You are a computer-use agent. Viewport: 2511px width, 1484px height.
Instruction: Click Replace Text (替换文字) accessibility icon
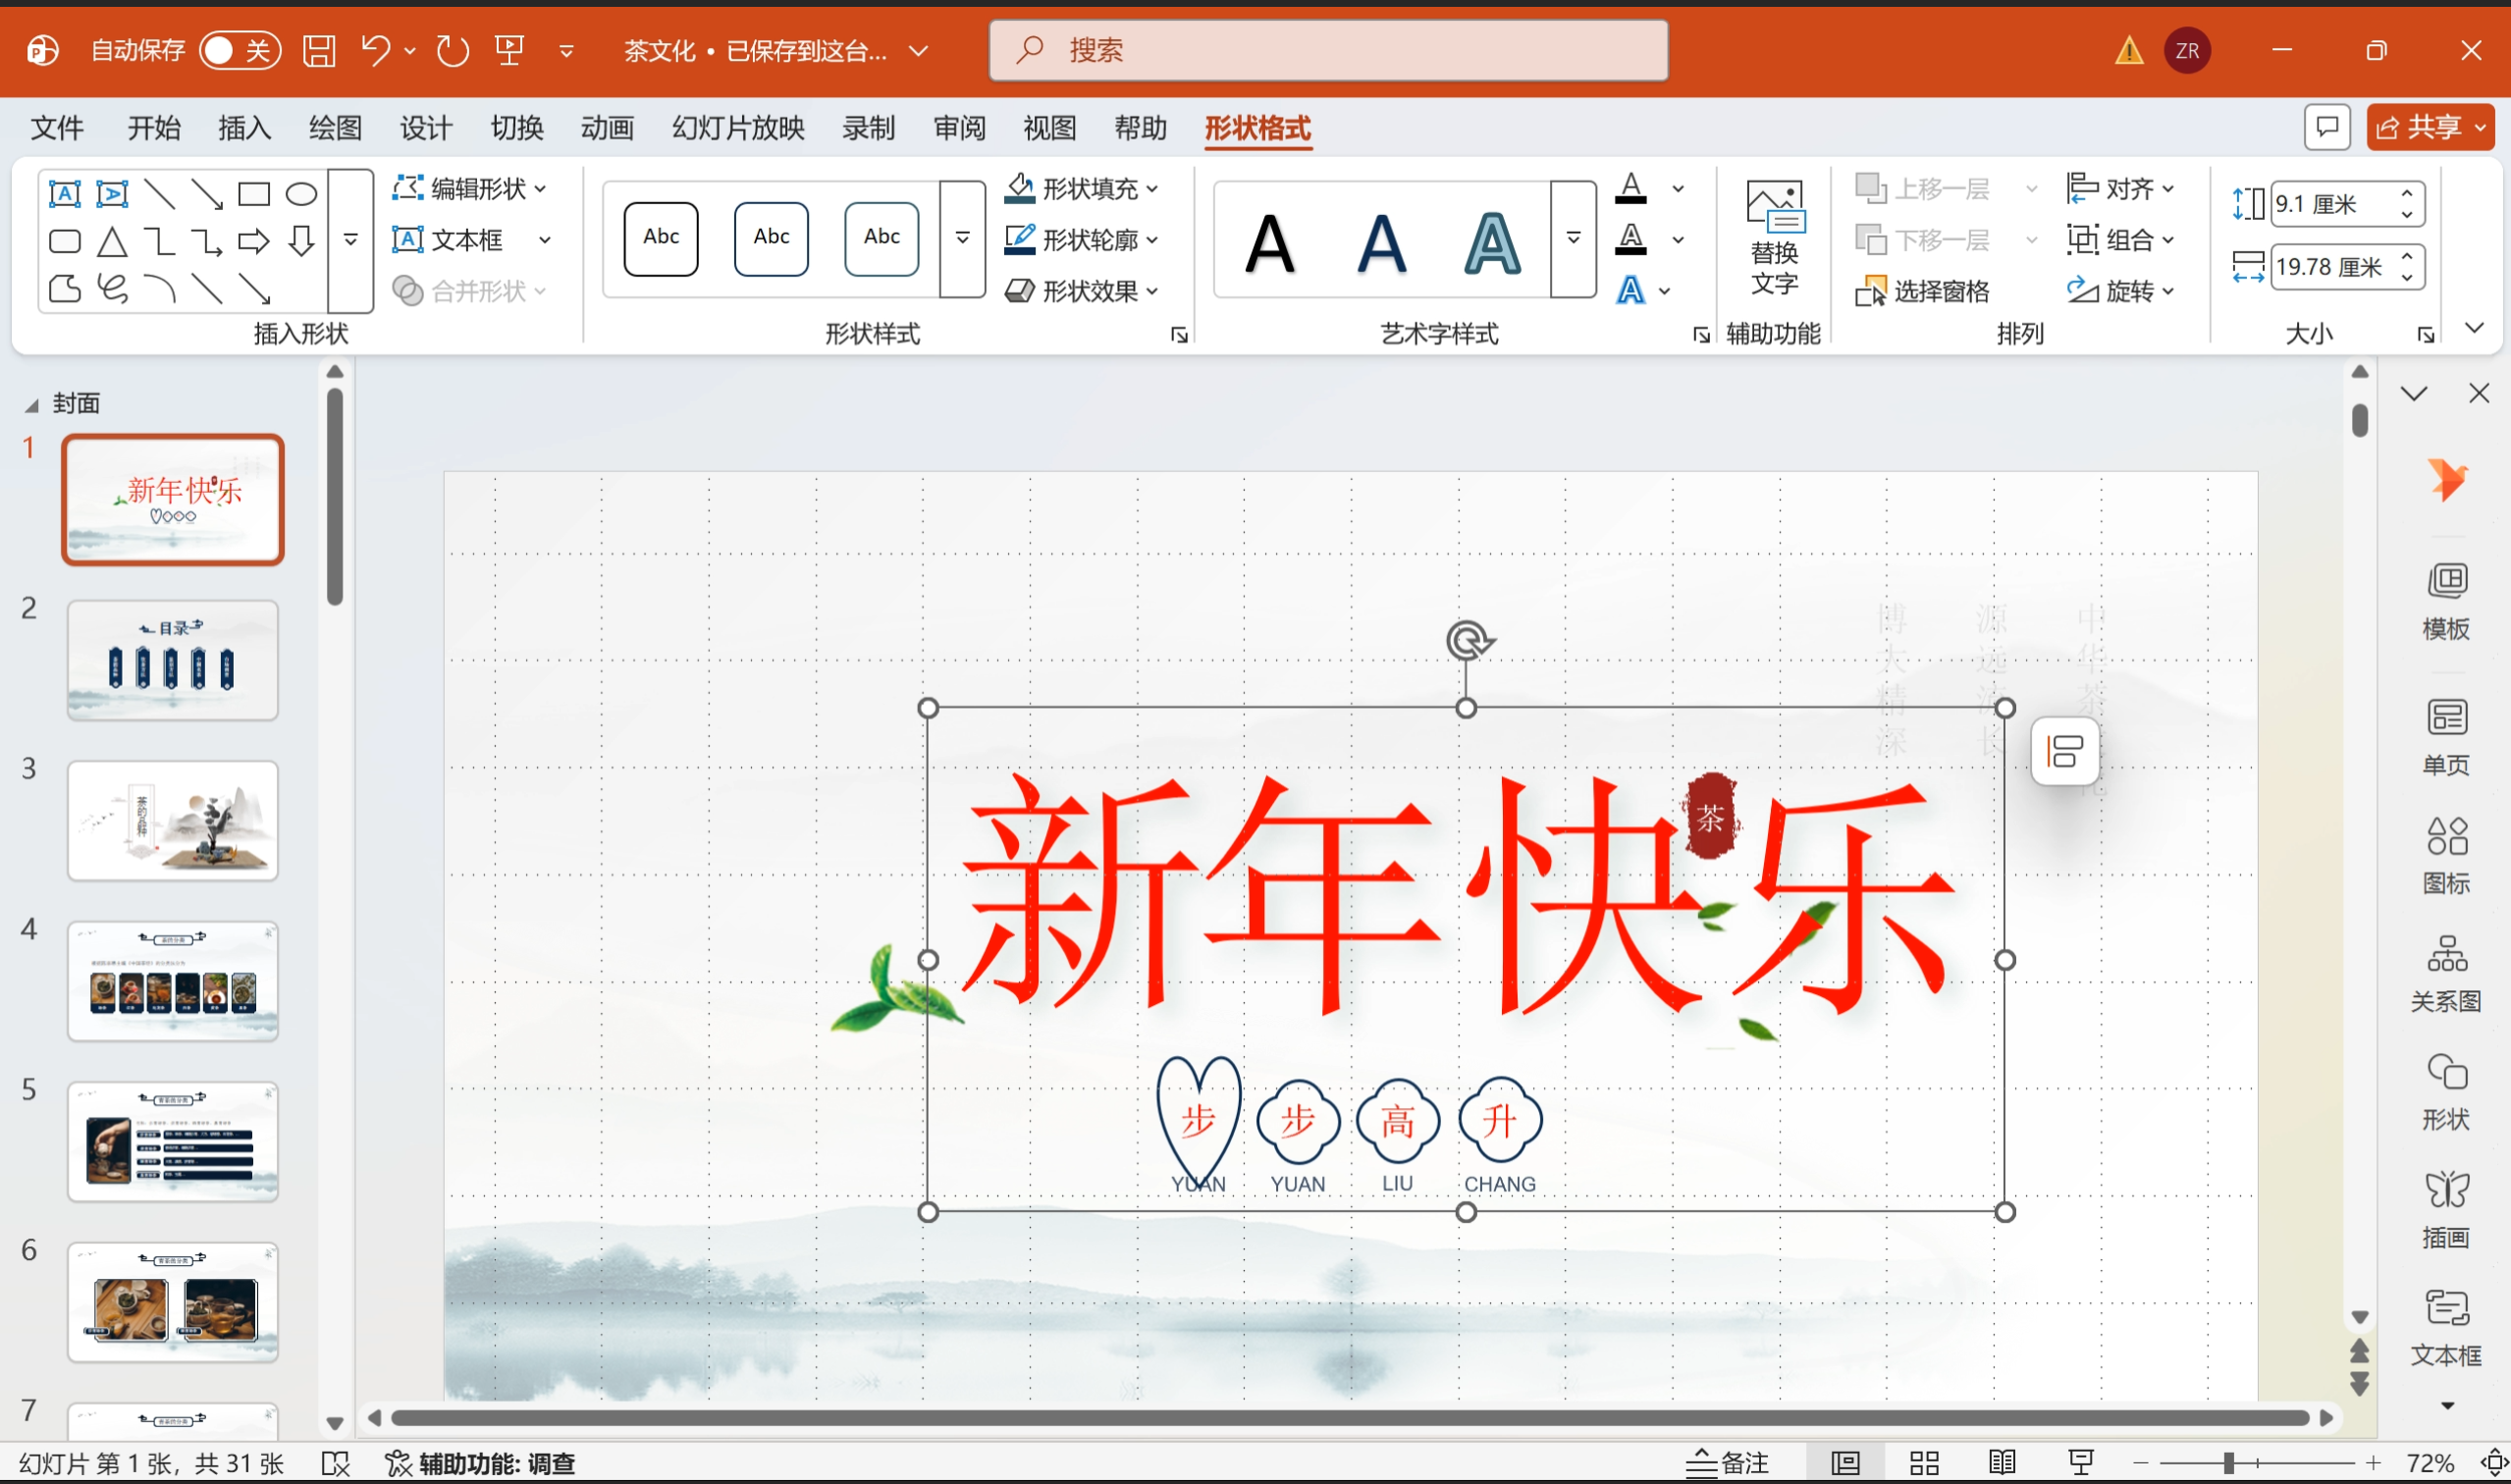pos(1774,237)
